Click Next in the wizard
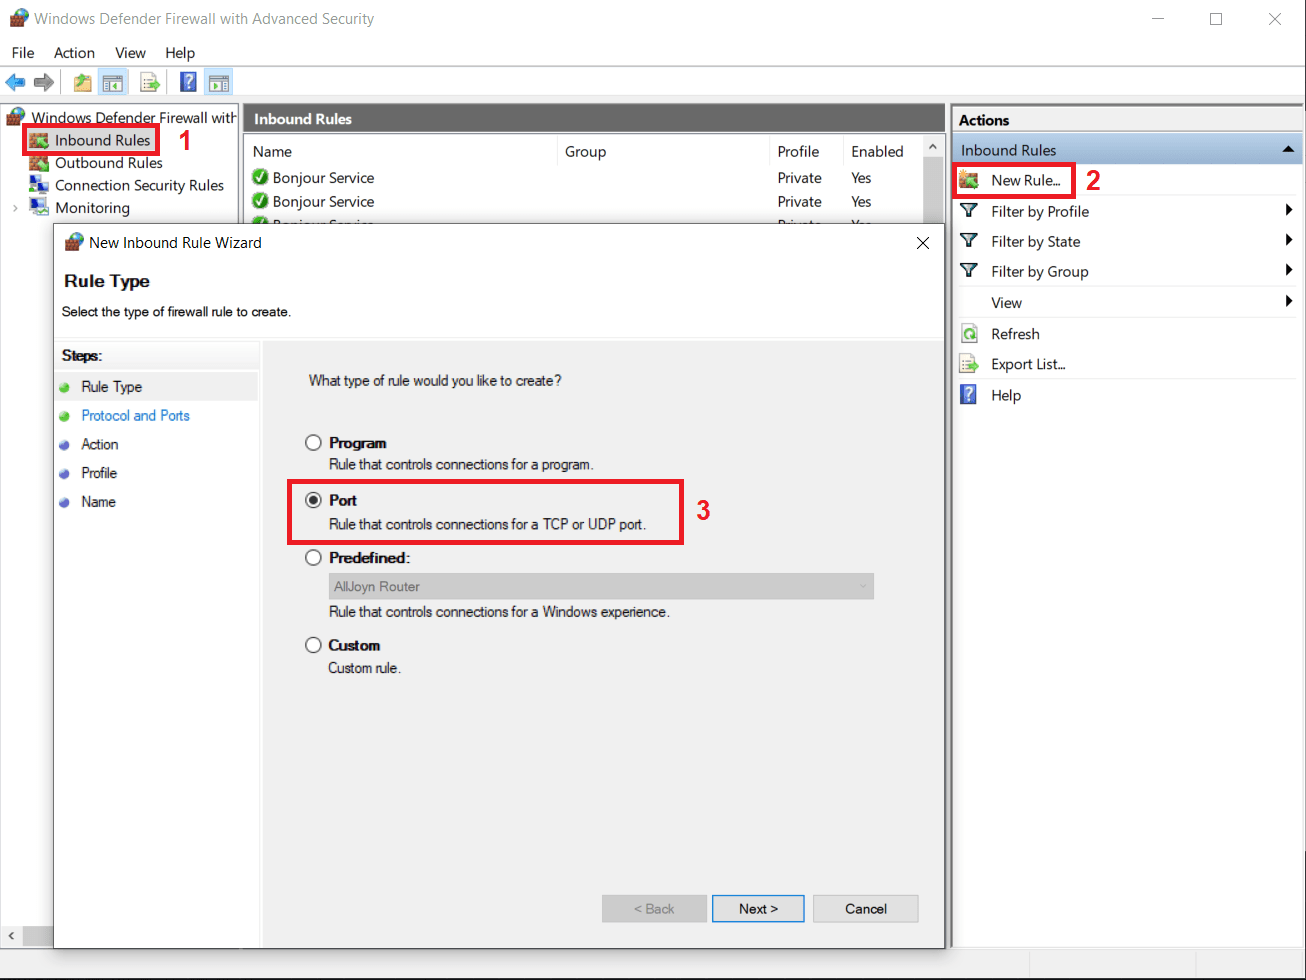Screen dimensions: 1306x980 758,909
